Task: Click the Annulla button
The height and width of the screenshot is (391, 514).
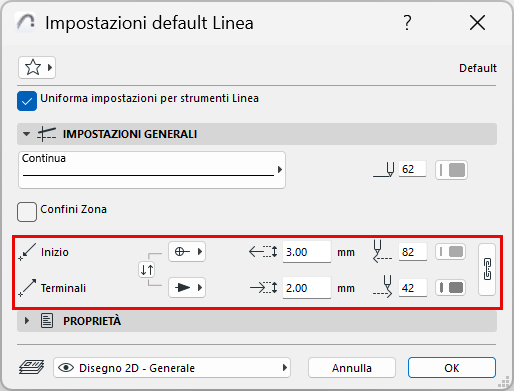Action: click(352, 368)
